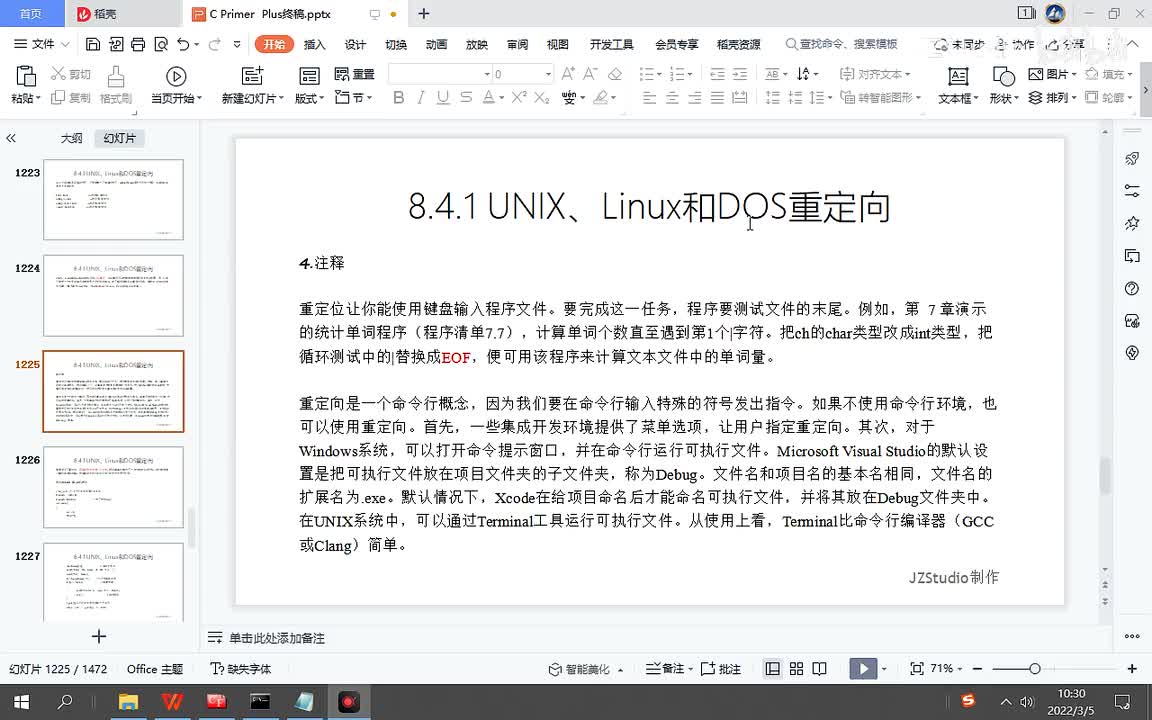Open the font size dropdown
The height and width of the screenshot is (720, 1152).
click(x=548, y=74)
